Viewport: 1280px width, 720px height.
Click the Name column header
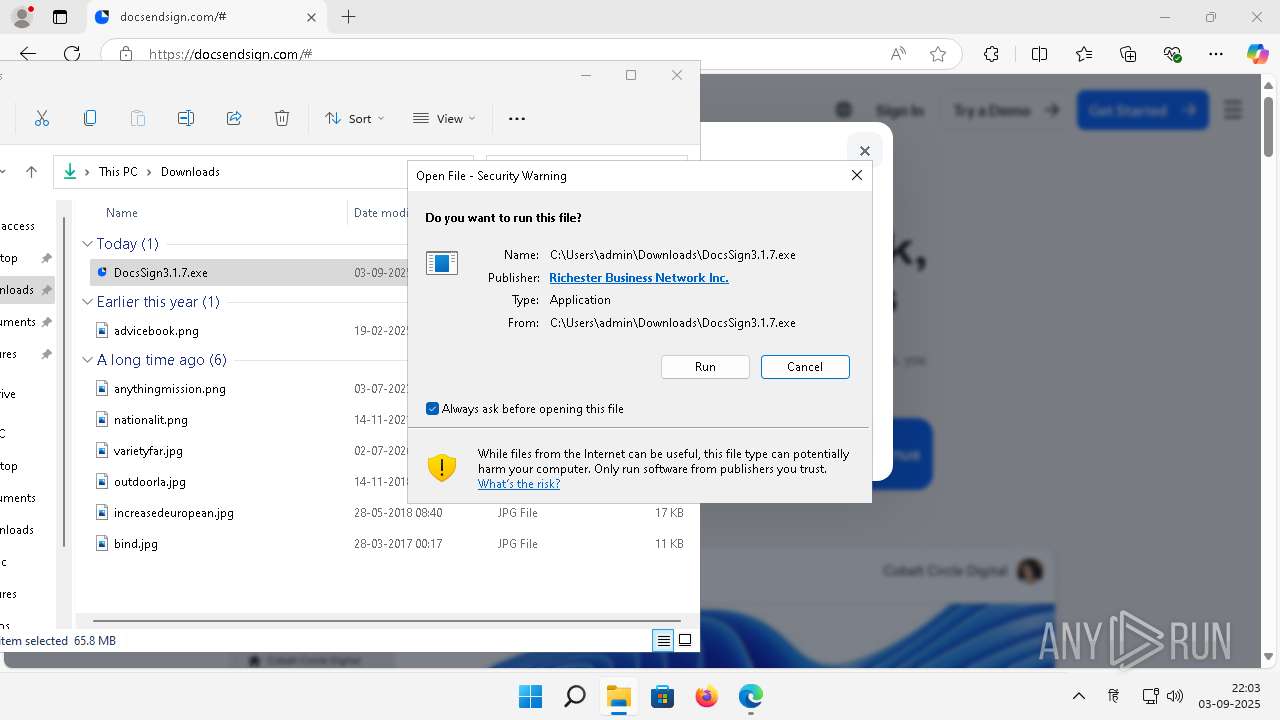click(x=122, y=213)
